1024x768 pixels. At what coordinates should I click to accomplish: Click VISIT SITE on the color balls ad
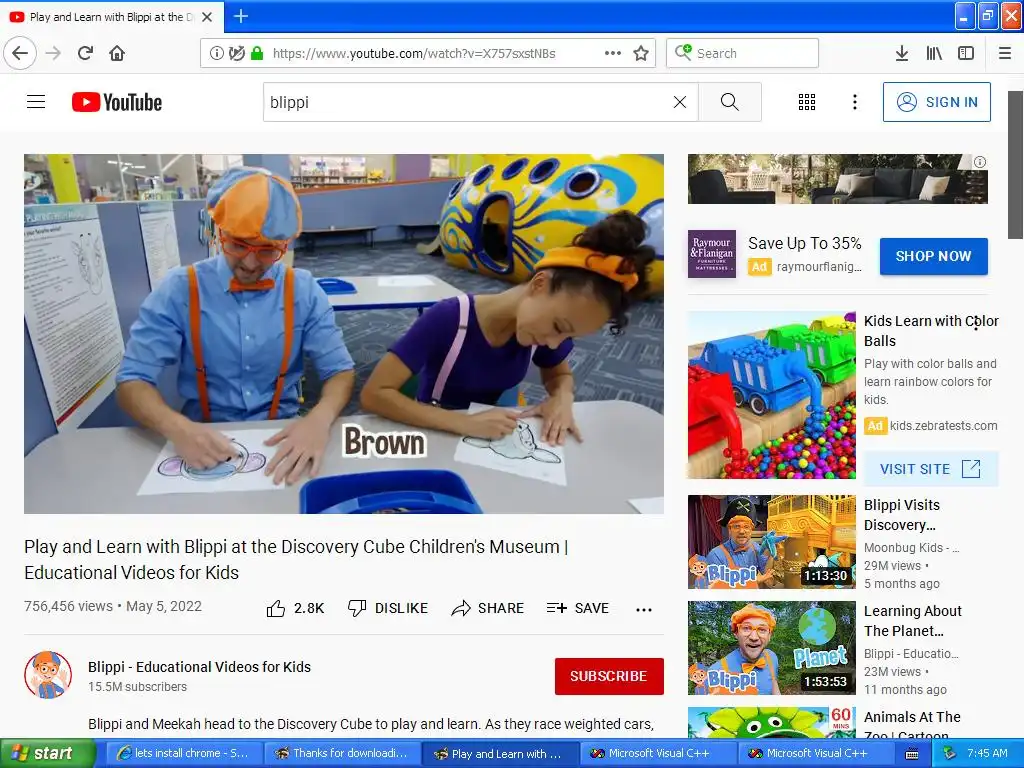pos(931,469)
